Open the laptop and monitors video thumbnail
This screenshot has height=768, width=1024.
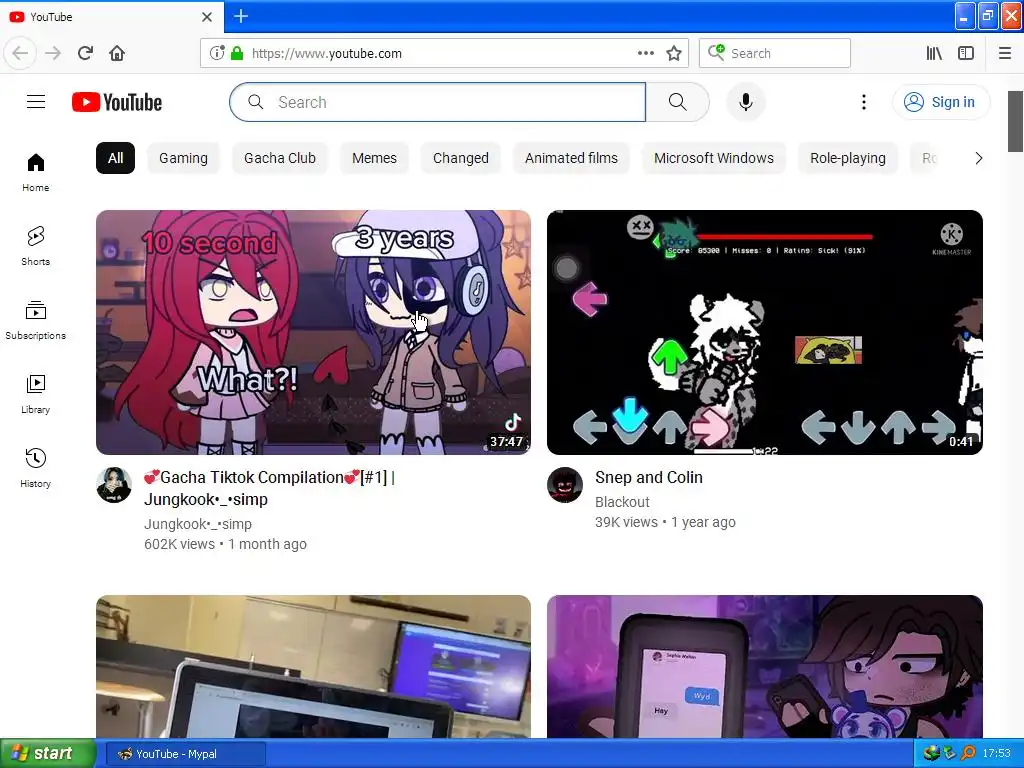[313, 666]
